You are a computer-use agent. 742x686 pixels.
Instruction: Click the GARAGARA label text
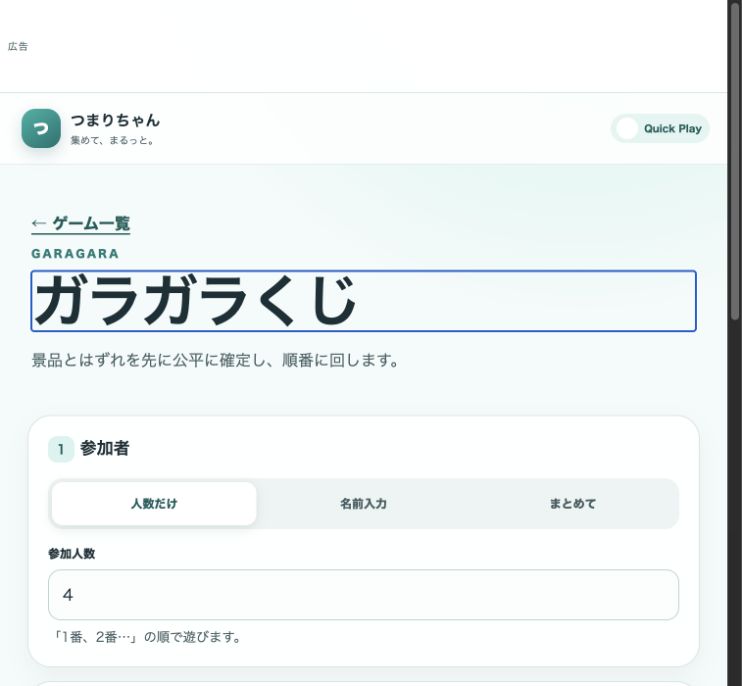pos(75,254)
